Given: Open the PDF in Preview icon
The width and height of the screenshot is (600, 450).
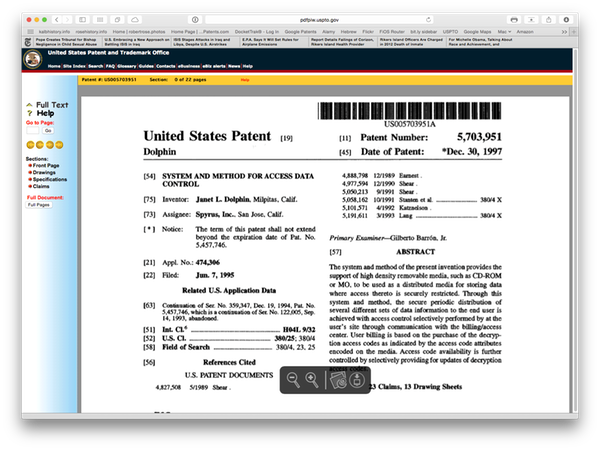Looking at the screenshot, I should [337, 379].
